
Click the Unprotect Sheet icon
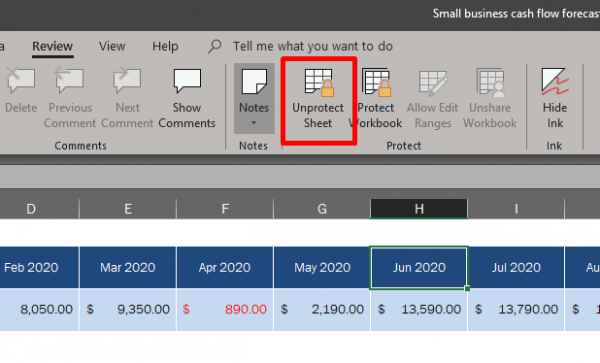(x=318, y=99)
